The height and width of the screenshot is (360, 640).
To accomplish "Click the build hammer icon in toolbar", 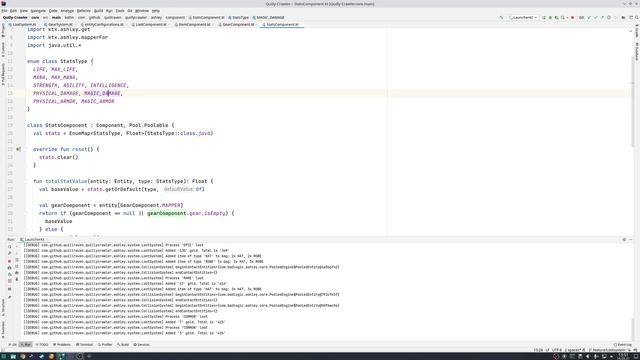I will pyautogui.click(x=501, y=18).
